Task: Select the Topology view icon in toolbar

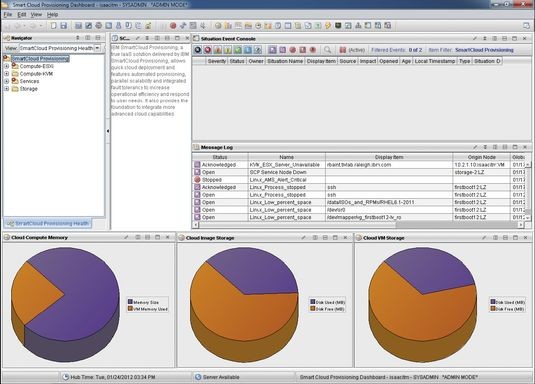Action: coord(358,26)
